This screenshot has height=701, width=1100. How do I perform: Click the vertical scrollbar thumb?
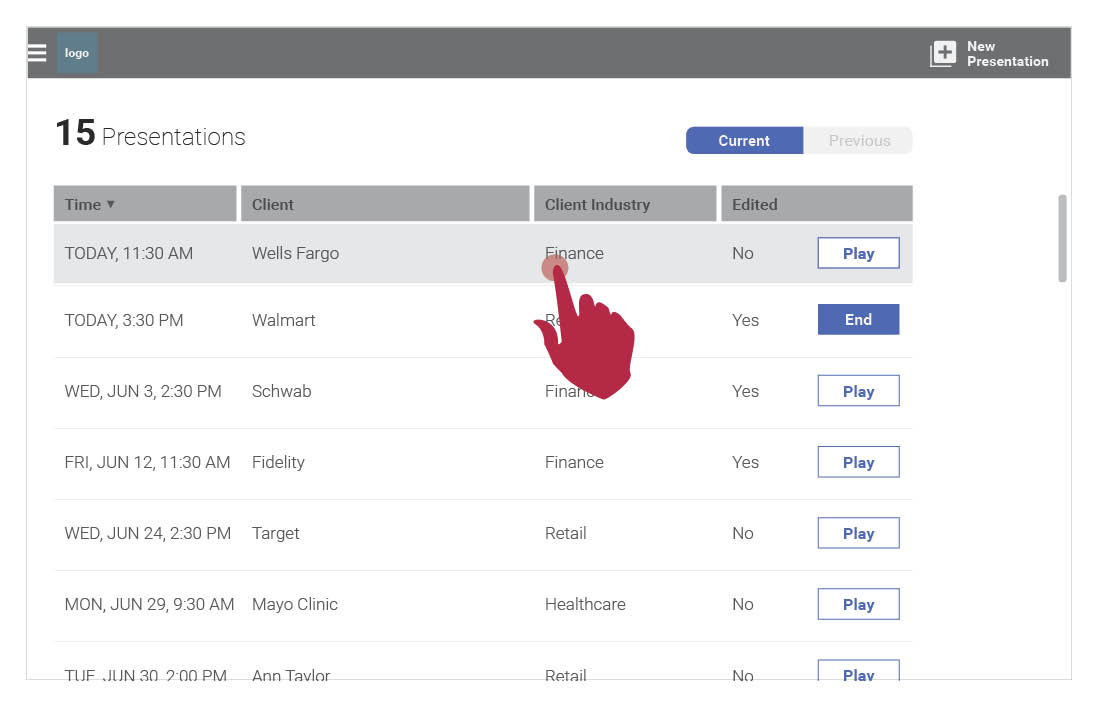[x=1062, y=239]
